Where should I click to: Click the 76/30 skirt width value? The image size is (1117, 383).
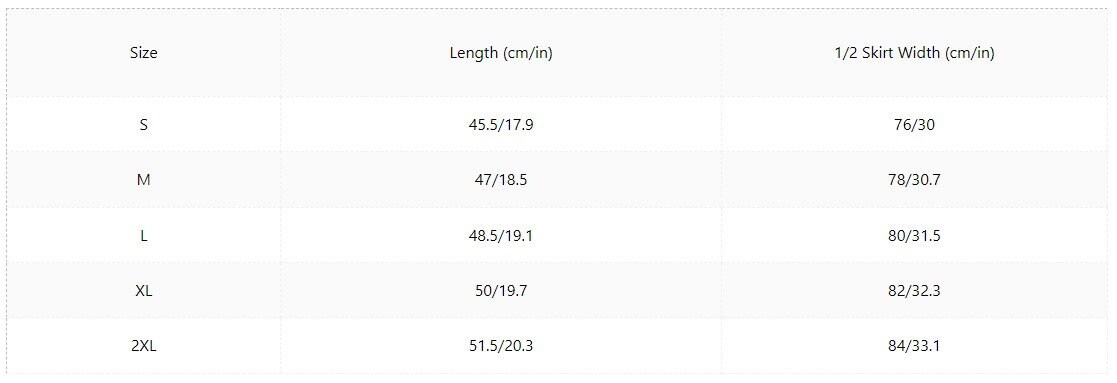(x=914, y=125)
